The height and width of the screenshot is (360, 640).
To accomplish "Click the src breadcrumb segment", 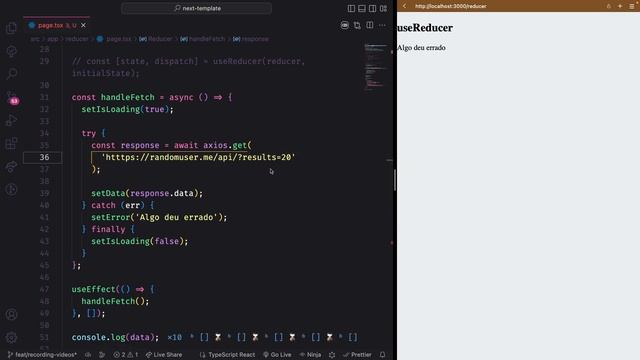I will click(x=35, y=39).
